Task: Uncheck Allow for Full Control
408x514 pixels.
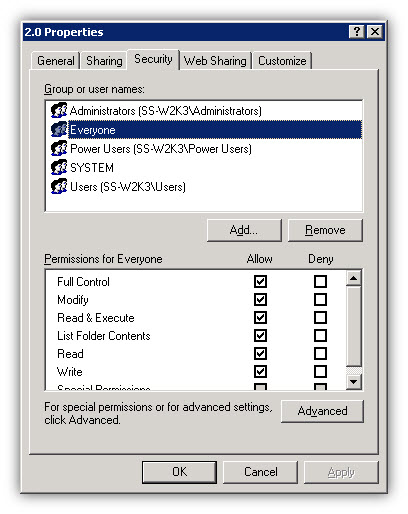Action: click(260, 281)
